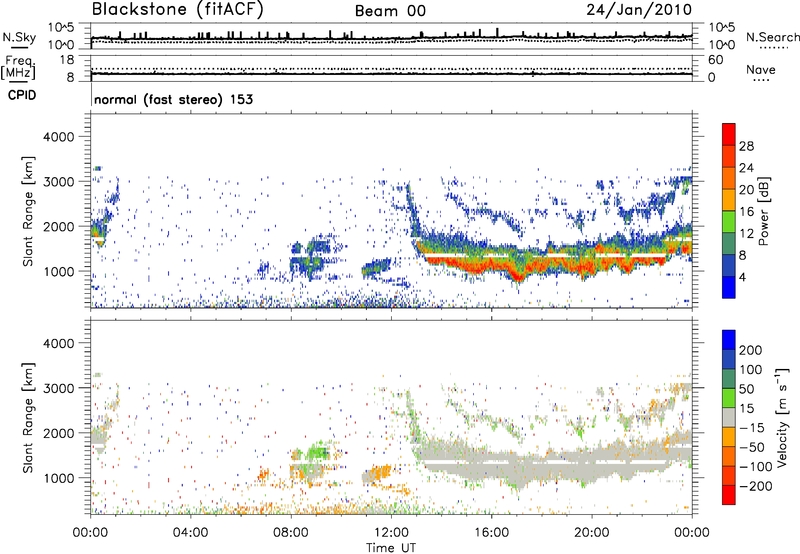
Task: Click the strong red backscatter band near 17:00
Action: (517, 274)
